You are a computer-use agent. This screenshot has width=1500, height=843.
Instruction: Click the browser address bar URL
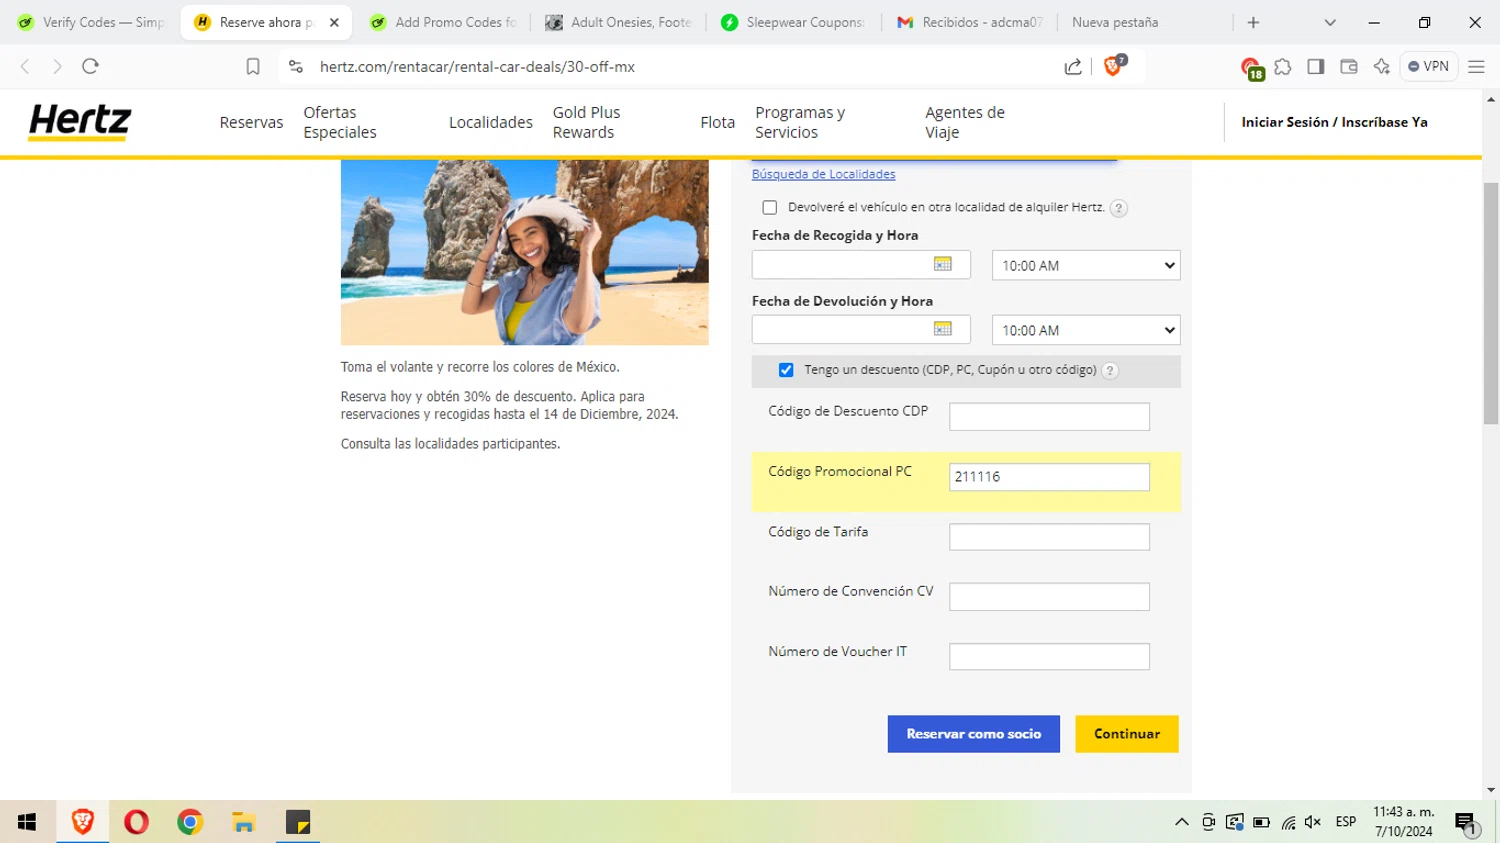[477, 67]
